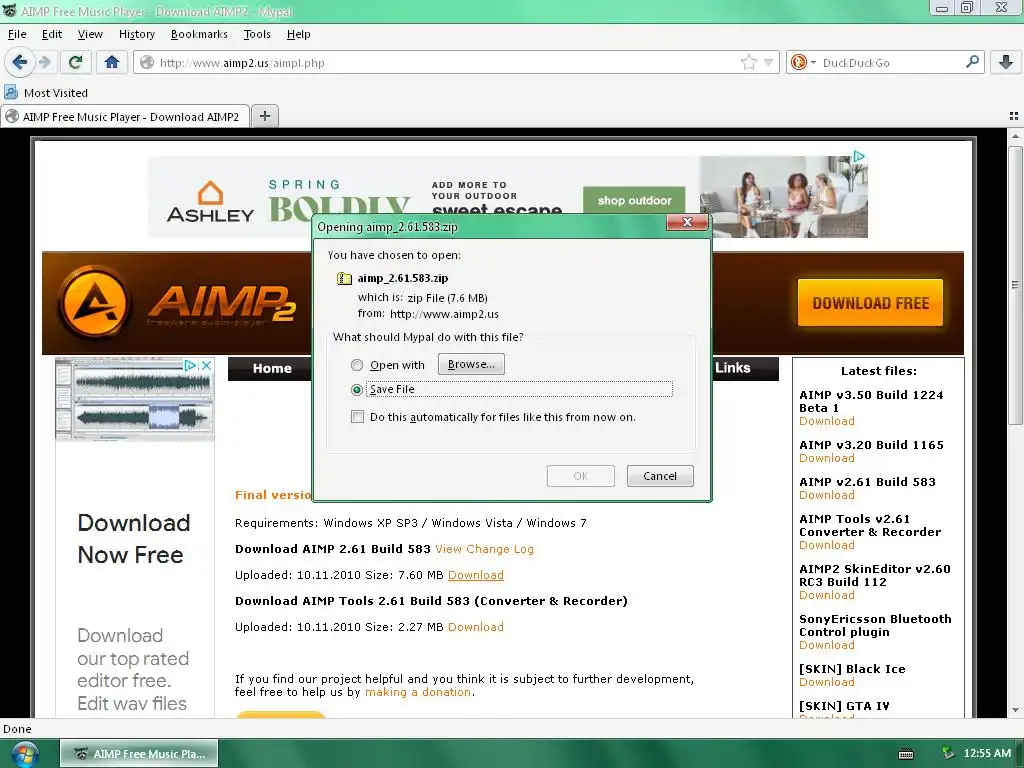Click Browse in the download dialog
The height and width of the screenshot is (768, 1024).
(x=471, y=364)
